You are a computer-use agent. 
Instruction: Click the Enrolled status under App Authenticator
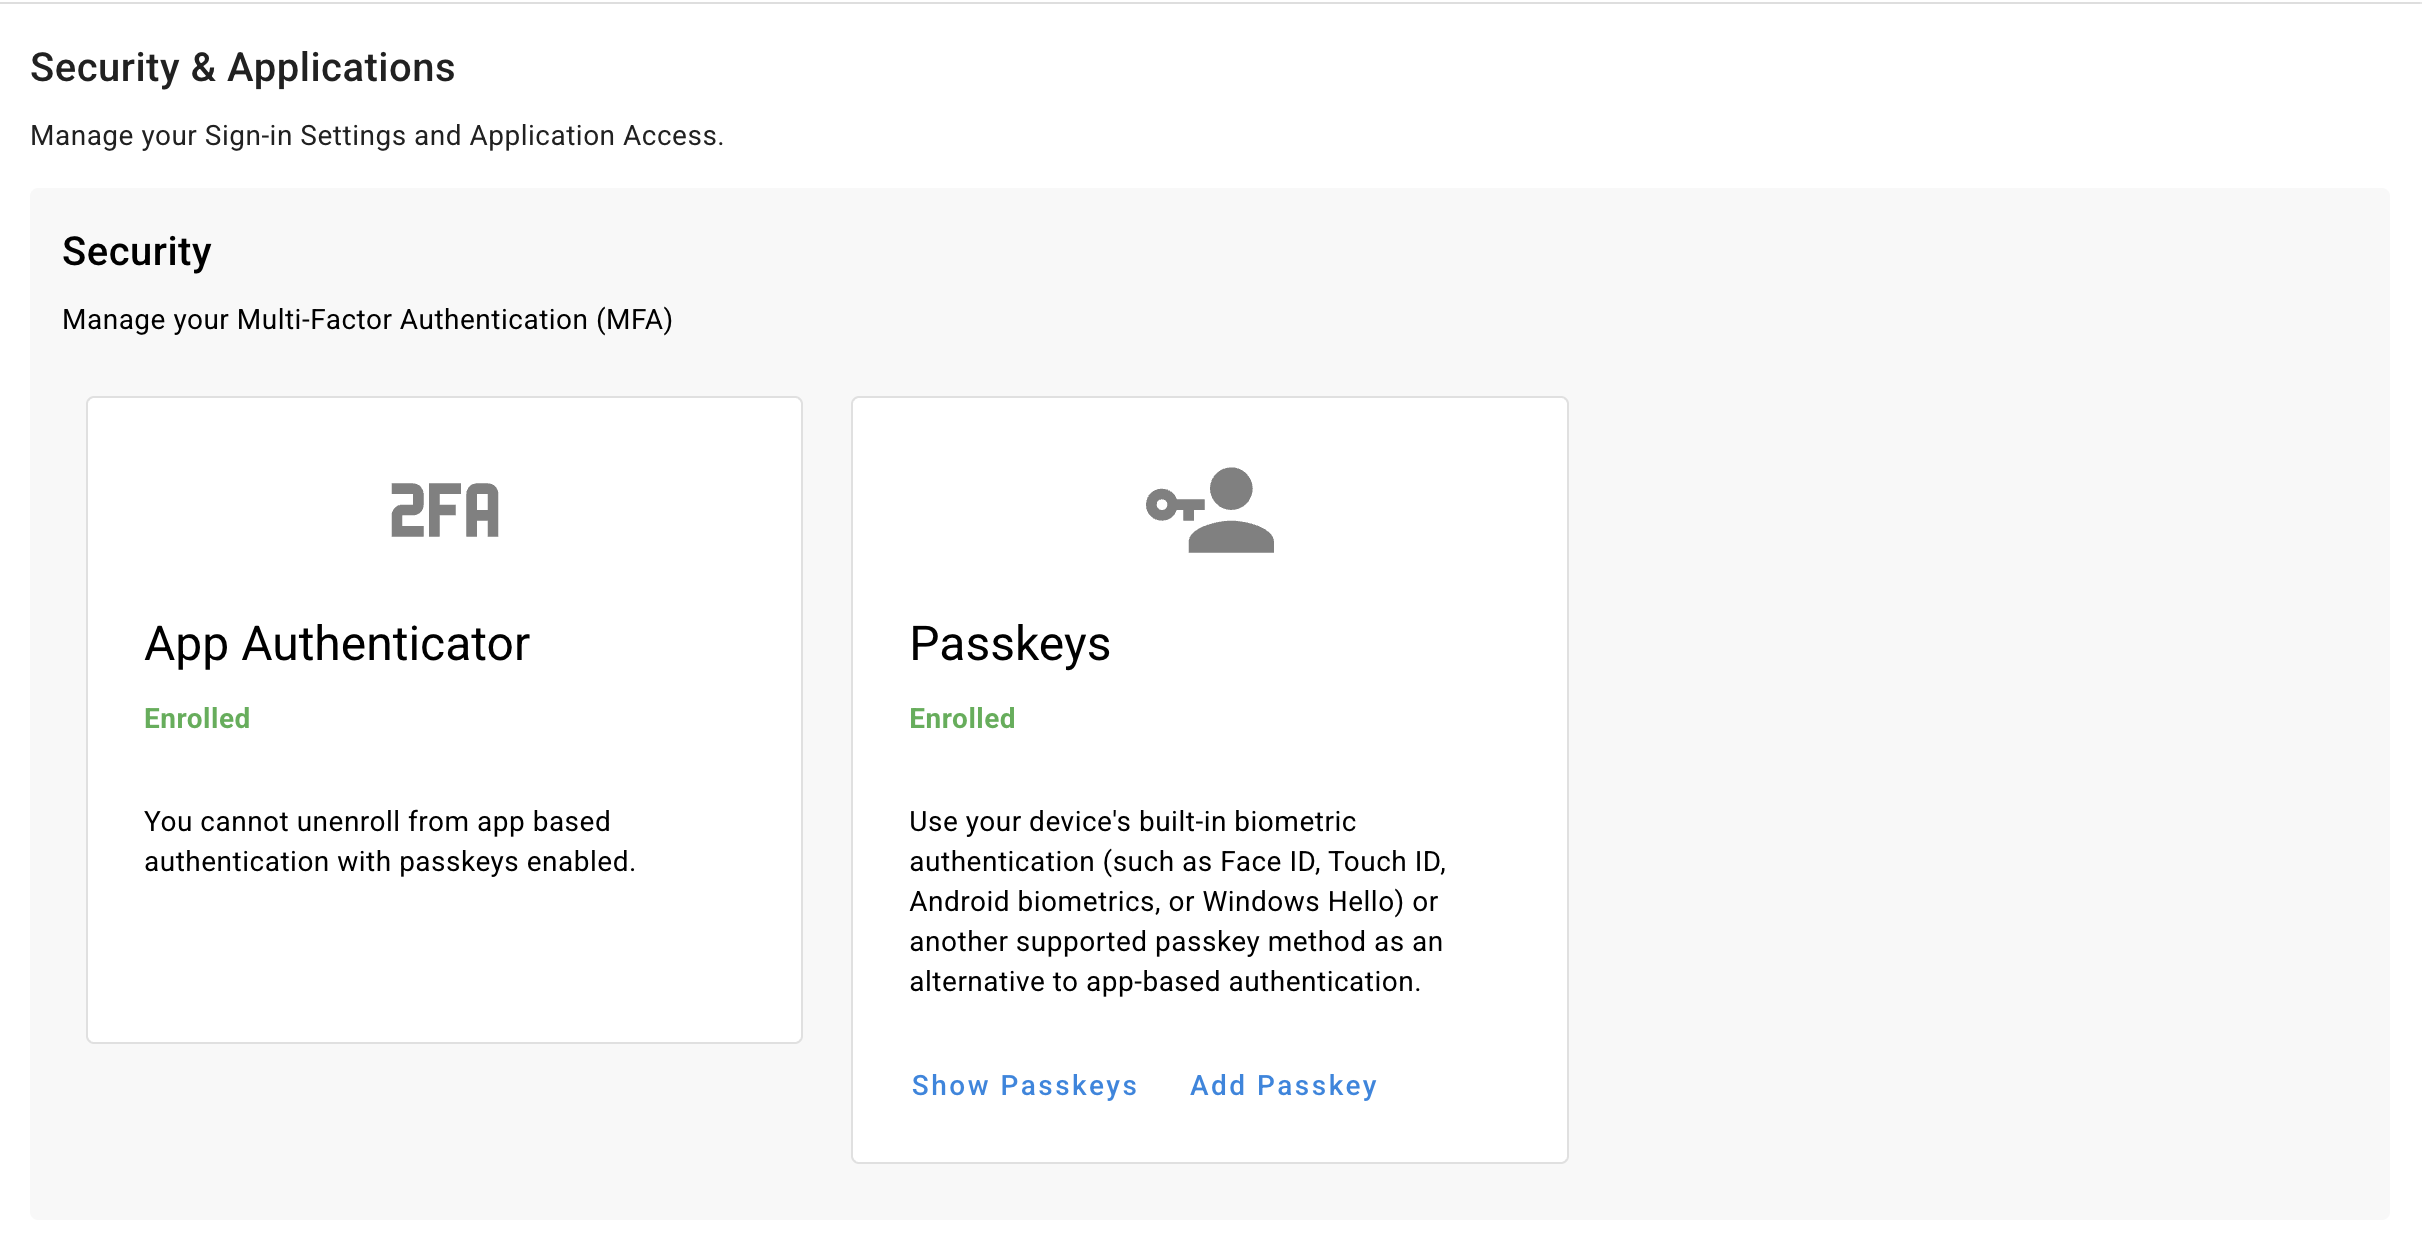pyautogui.click(x=197, y=718)
